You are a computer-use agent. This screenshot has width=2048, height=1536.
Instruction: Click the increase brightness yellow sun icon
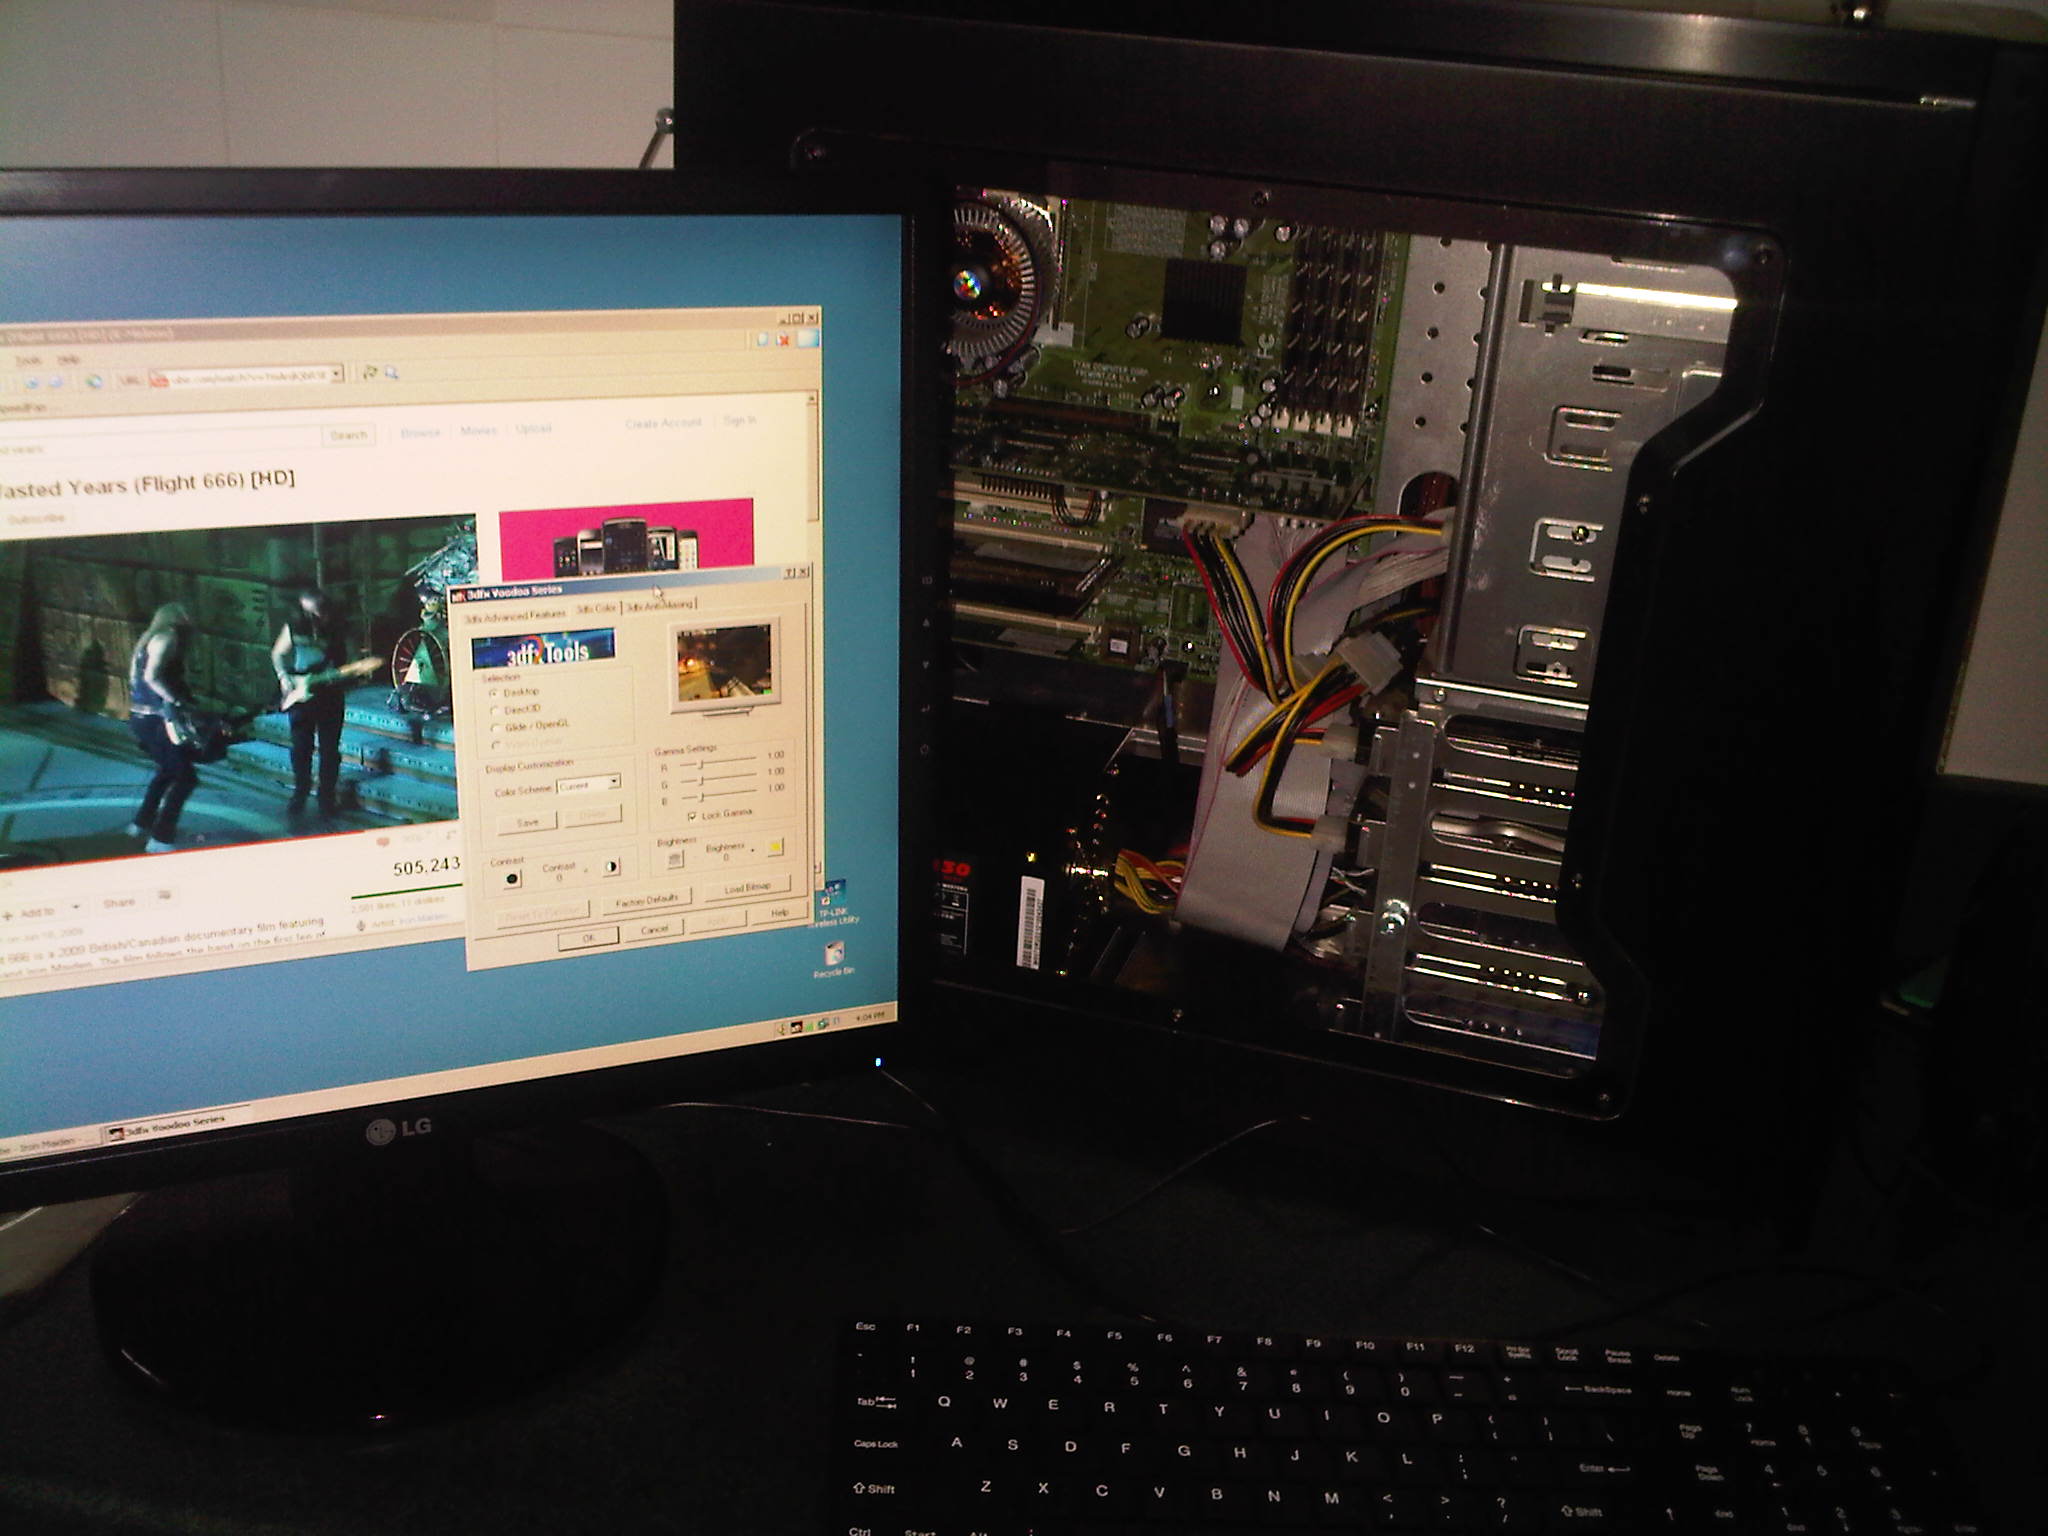click(774, 847)
